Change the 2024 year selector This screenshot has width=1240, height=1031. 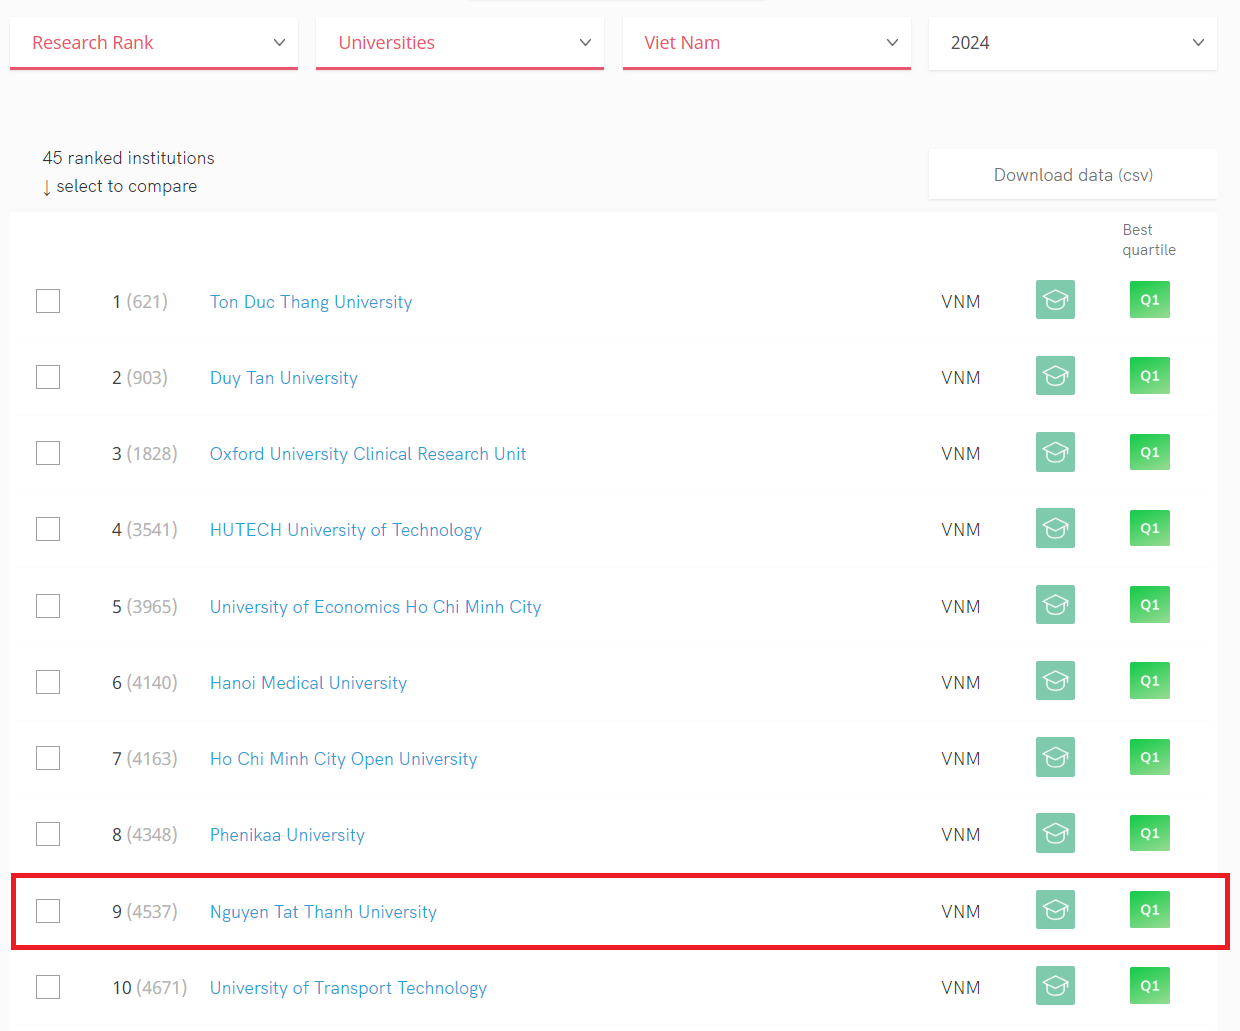[1072, 43]
